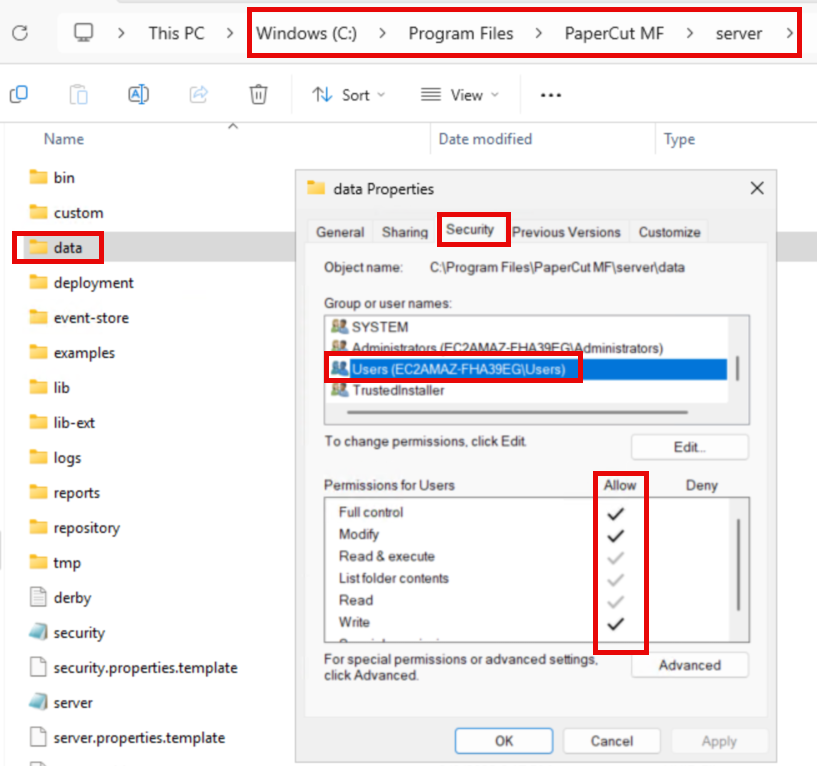
Task: Click server in the breadcrumb
Action: point(738,33)
